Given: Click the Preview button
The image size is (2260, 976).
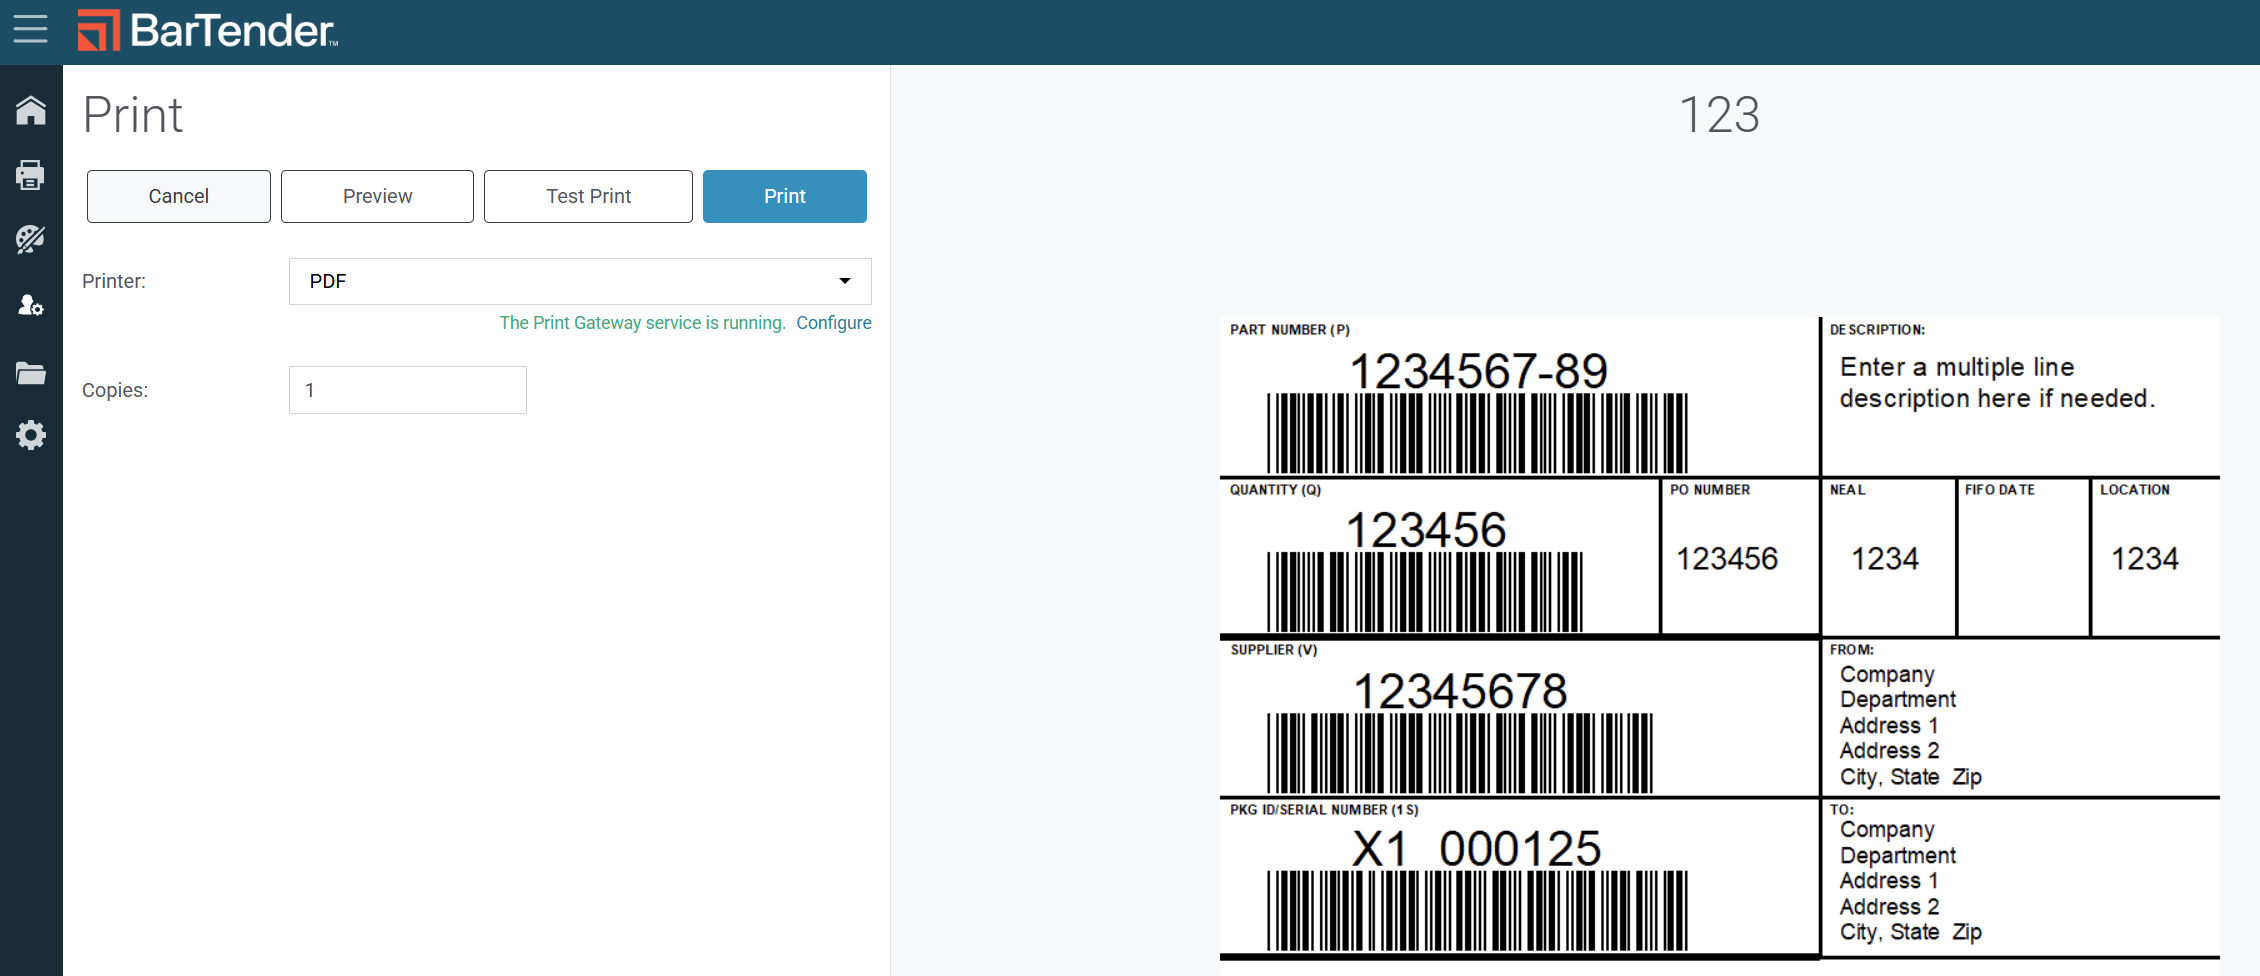Looking at the screenshot, I should tap(377, 196).
